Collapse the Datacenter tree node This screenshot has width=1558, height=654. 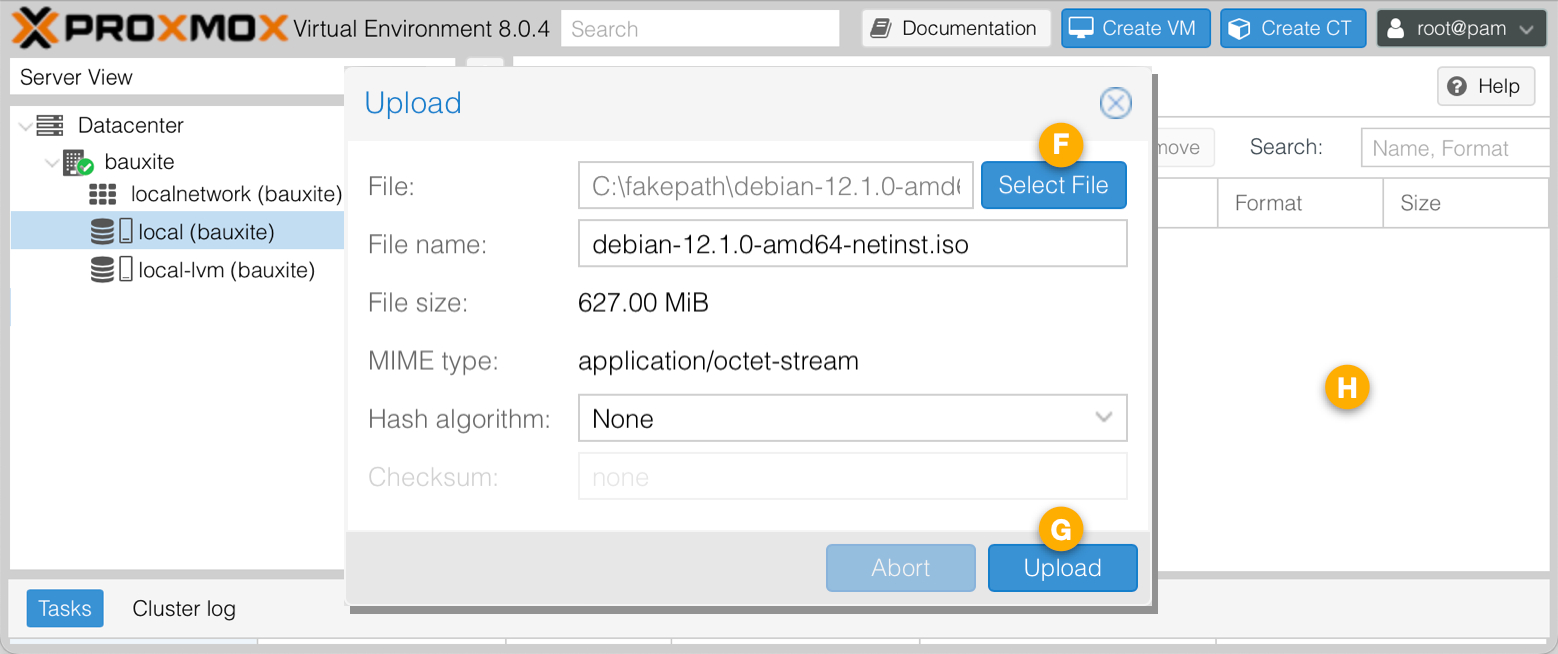pyautogui.click(x=25, y=126)
